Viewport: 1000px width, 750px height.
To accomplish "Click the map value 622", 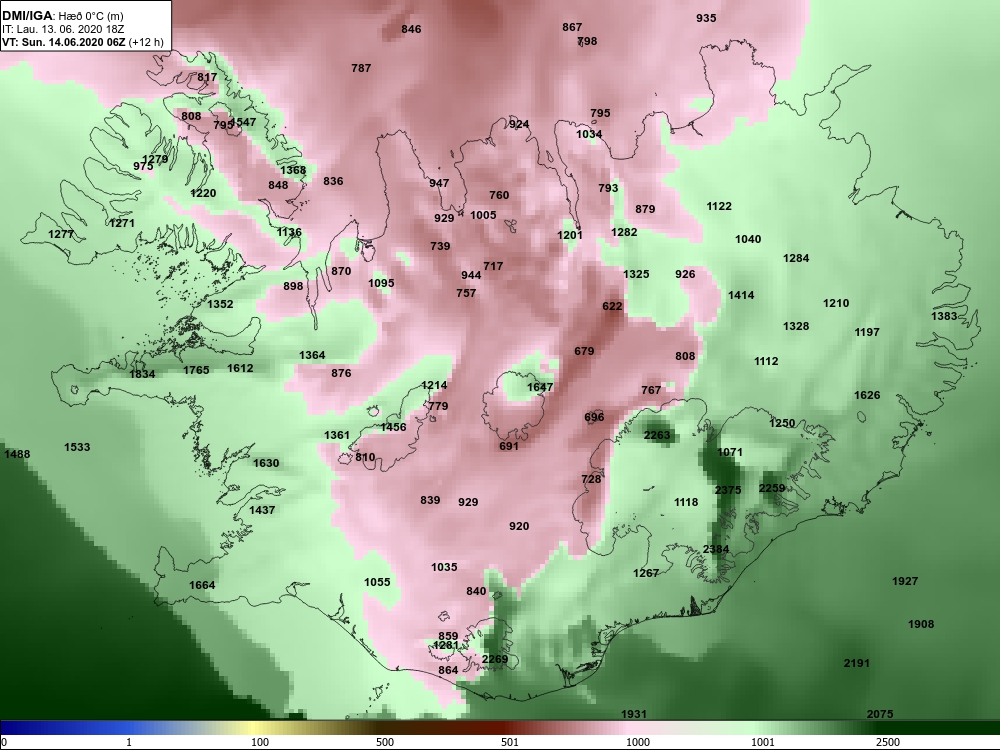I will coord(612,306).
